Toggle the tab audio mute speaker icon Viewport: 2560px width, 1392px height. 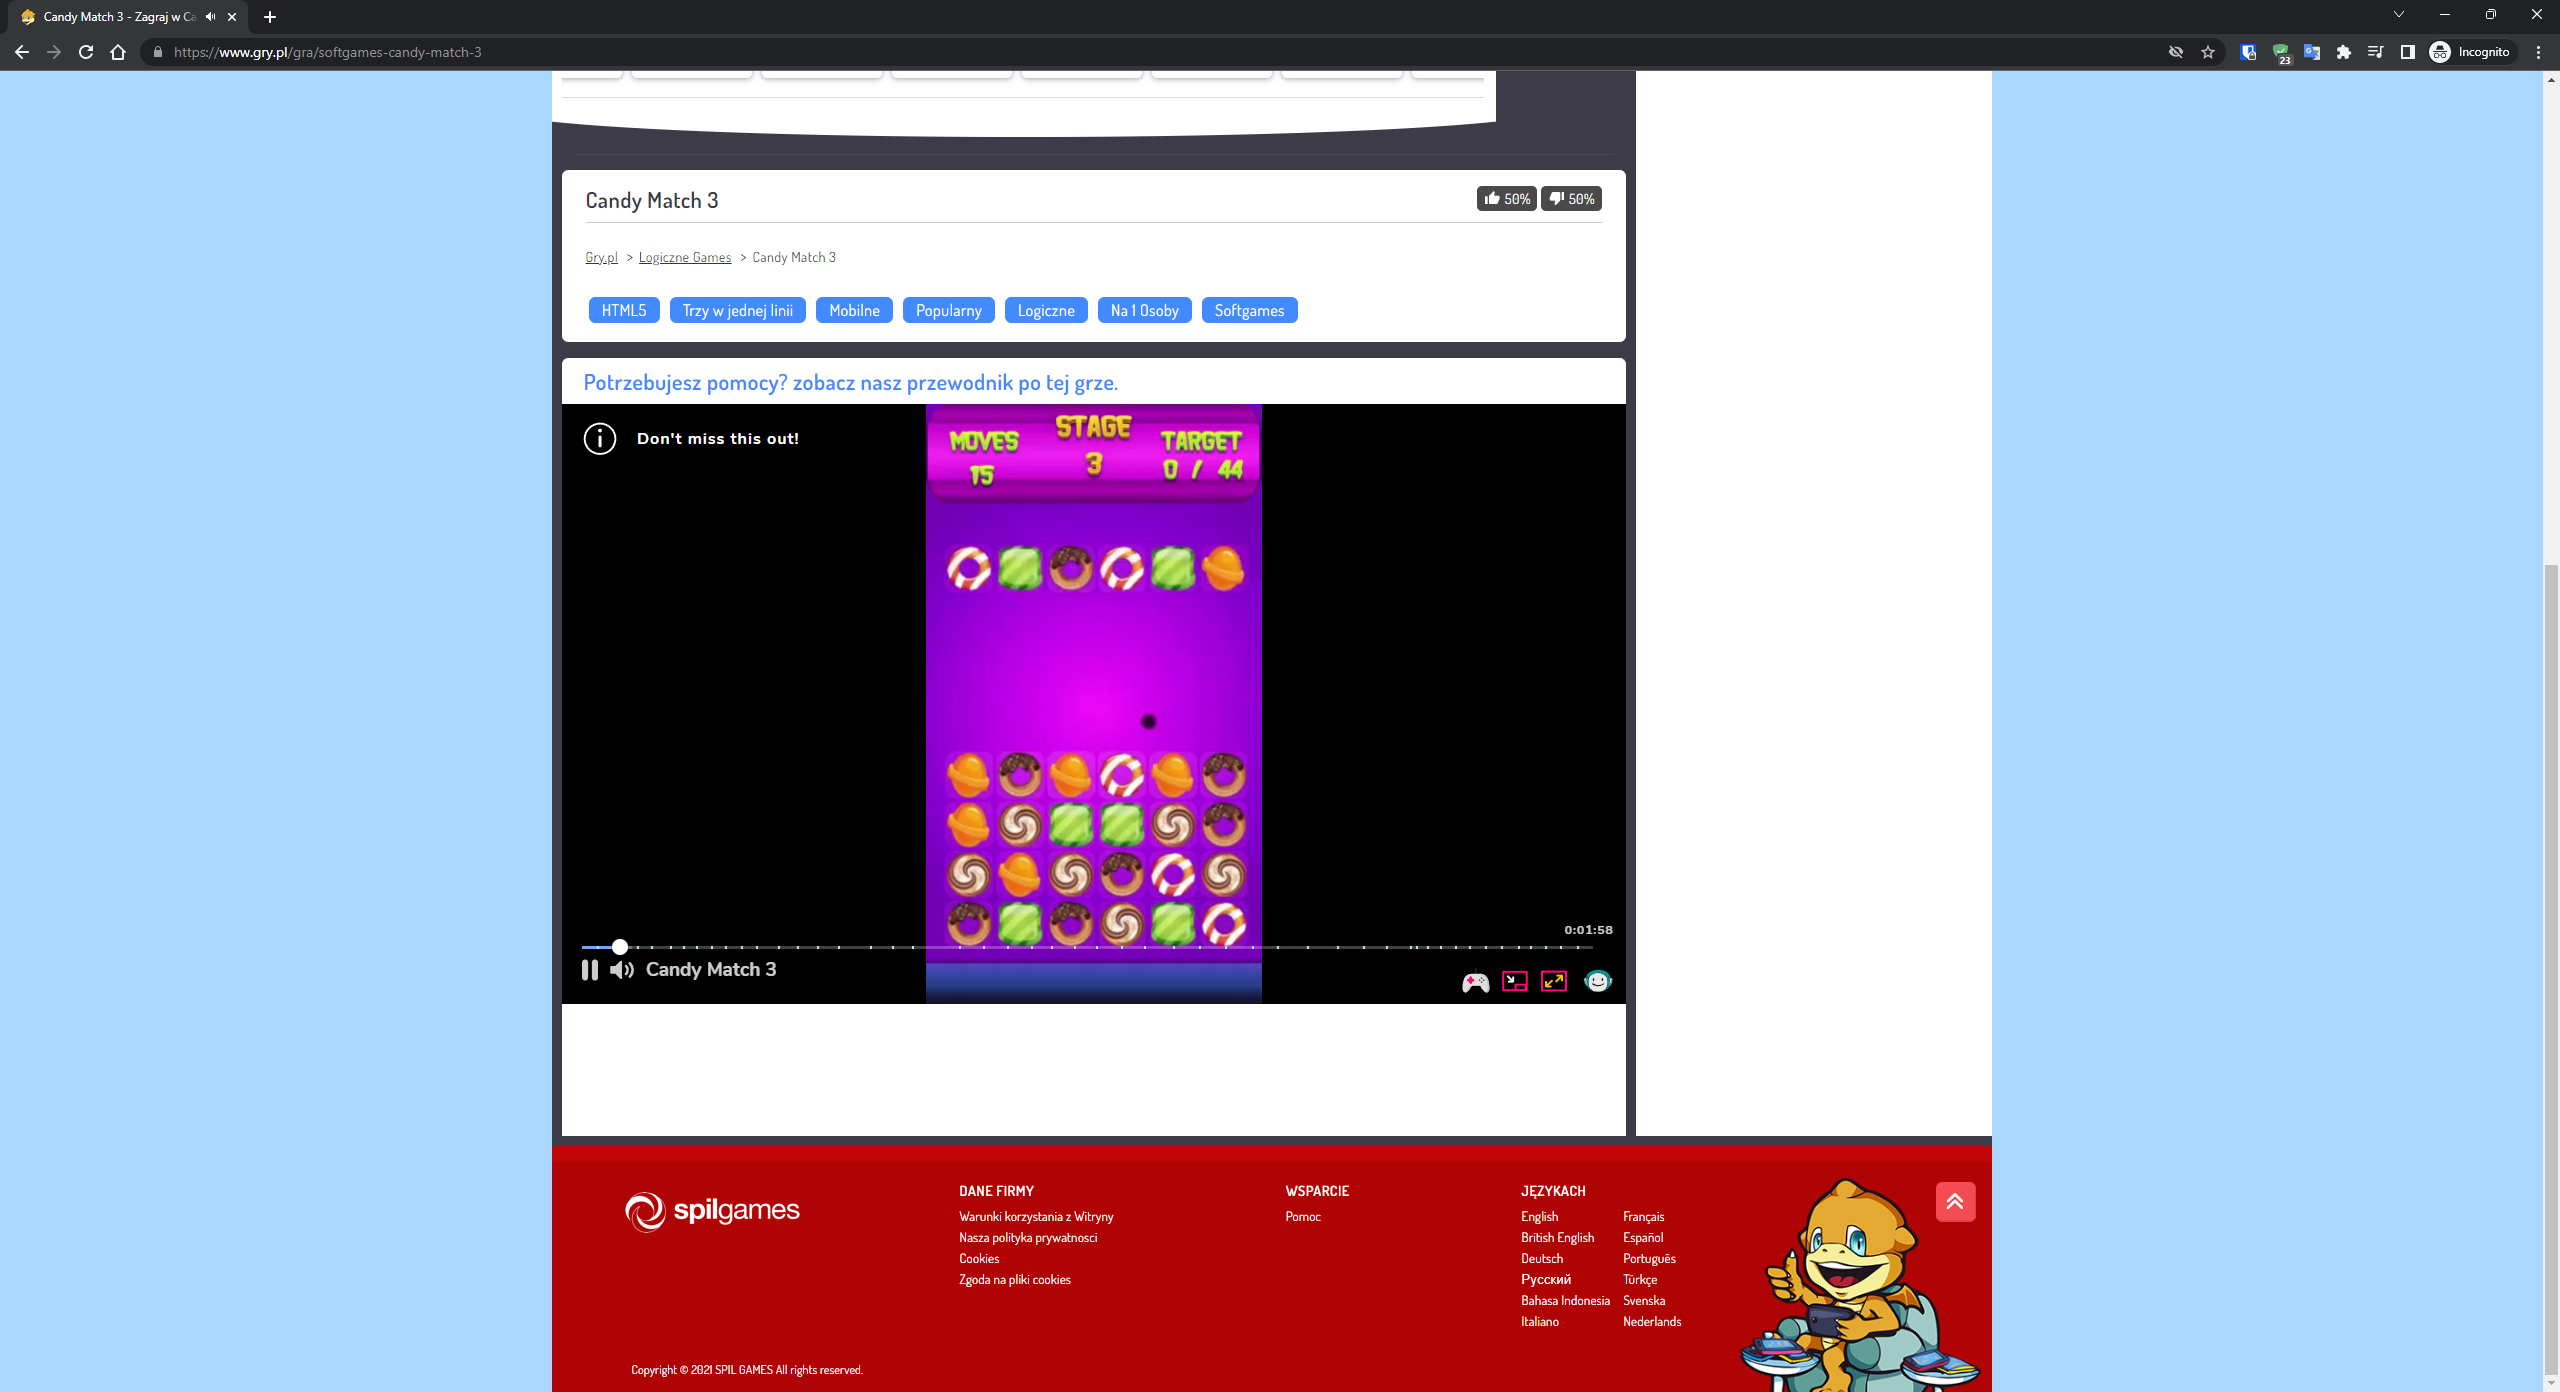click(x=209, y=16)
